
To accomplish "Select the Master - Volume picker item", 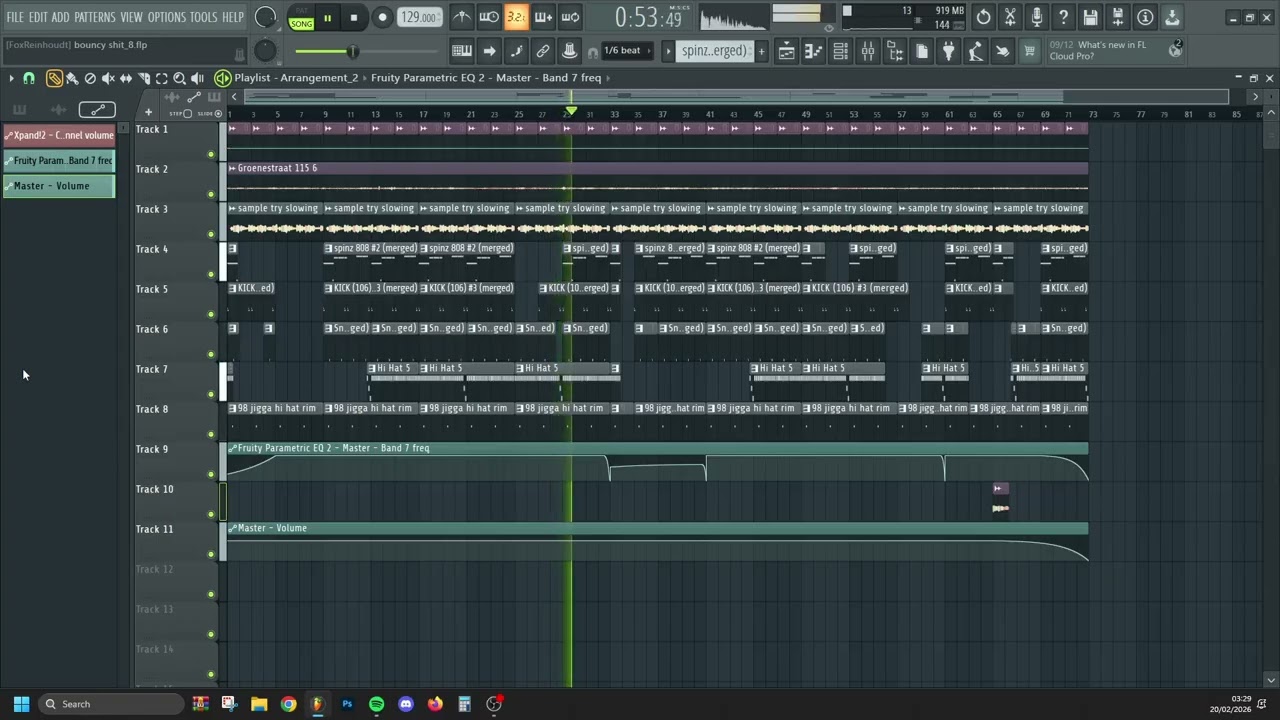I will [59, 186].
